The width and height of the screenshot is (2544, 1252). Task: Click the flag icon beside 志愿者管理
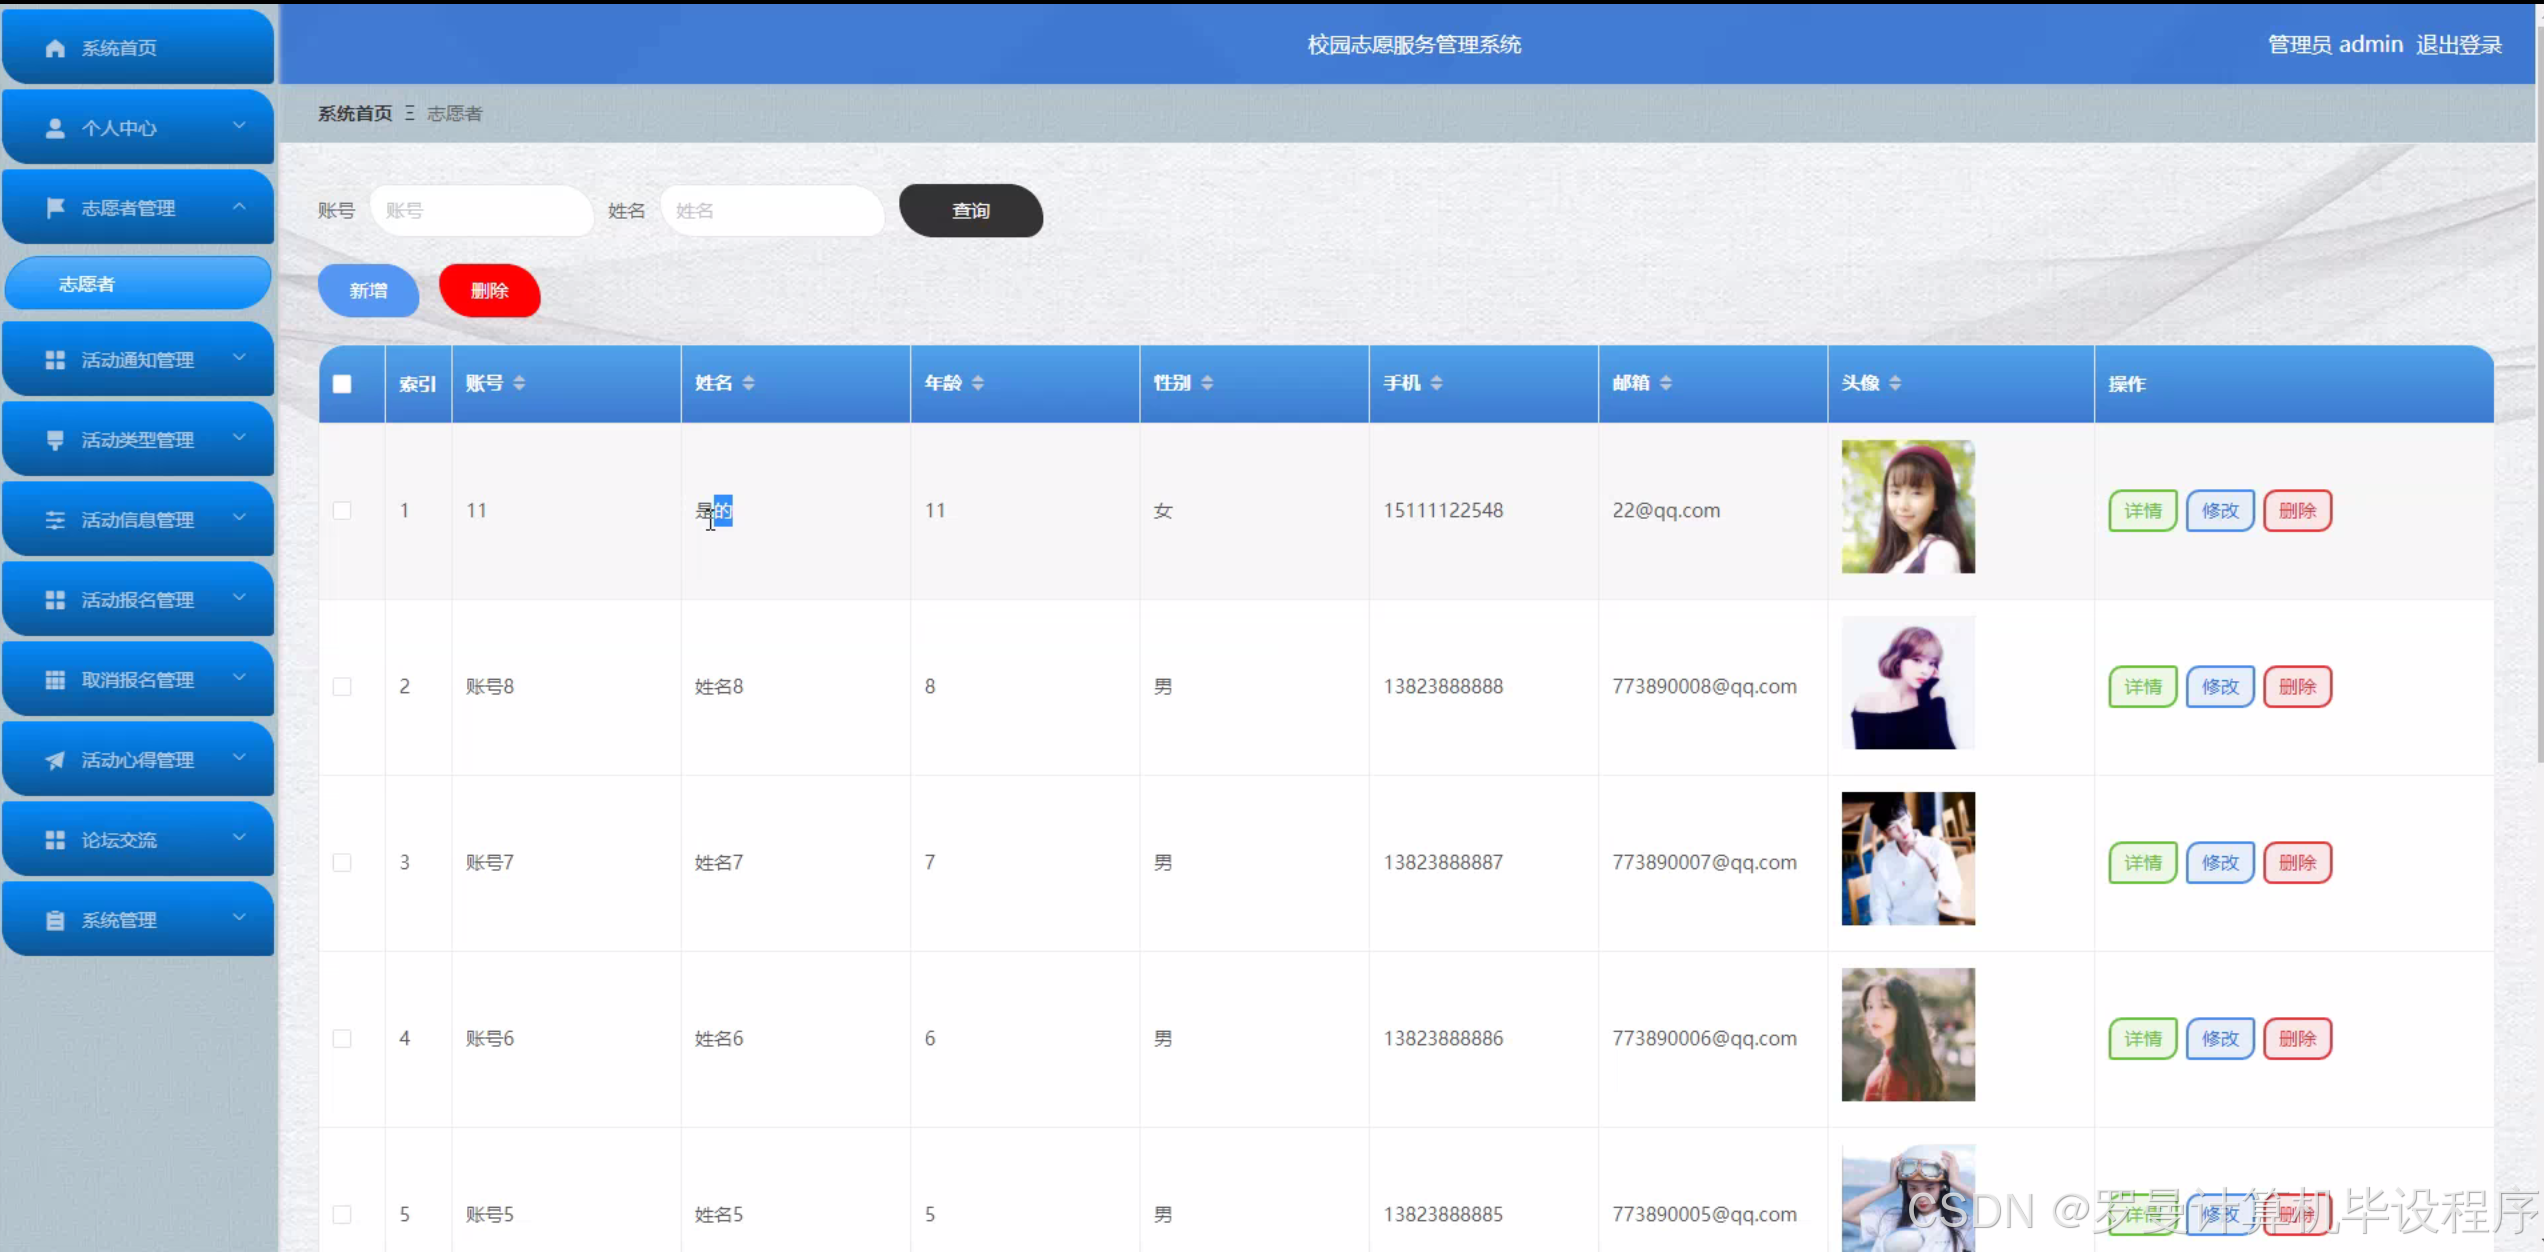coord(55,207)
